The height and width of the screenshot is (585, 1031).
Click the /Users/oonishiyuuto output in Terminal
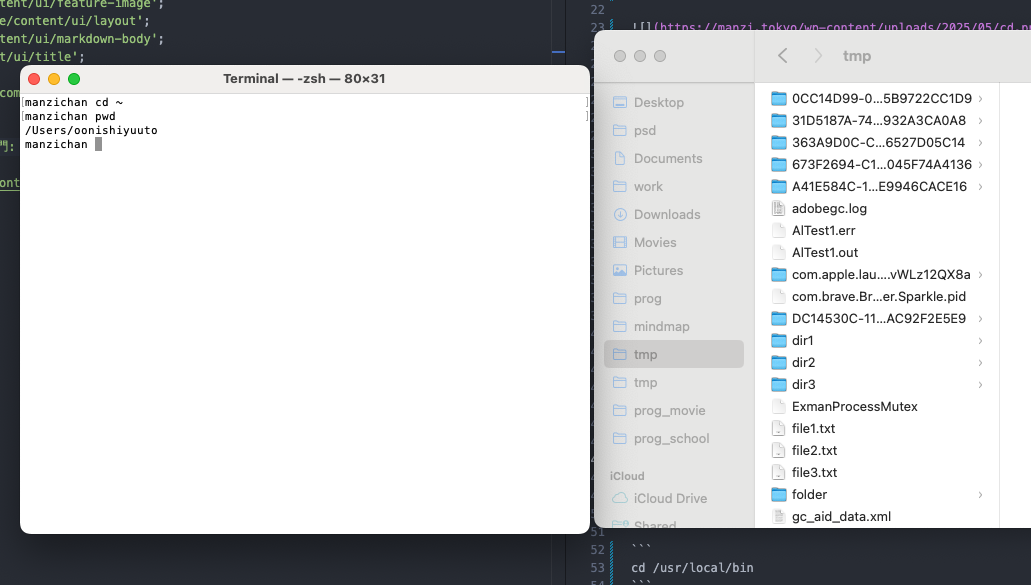point(91,130)
